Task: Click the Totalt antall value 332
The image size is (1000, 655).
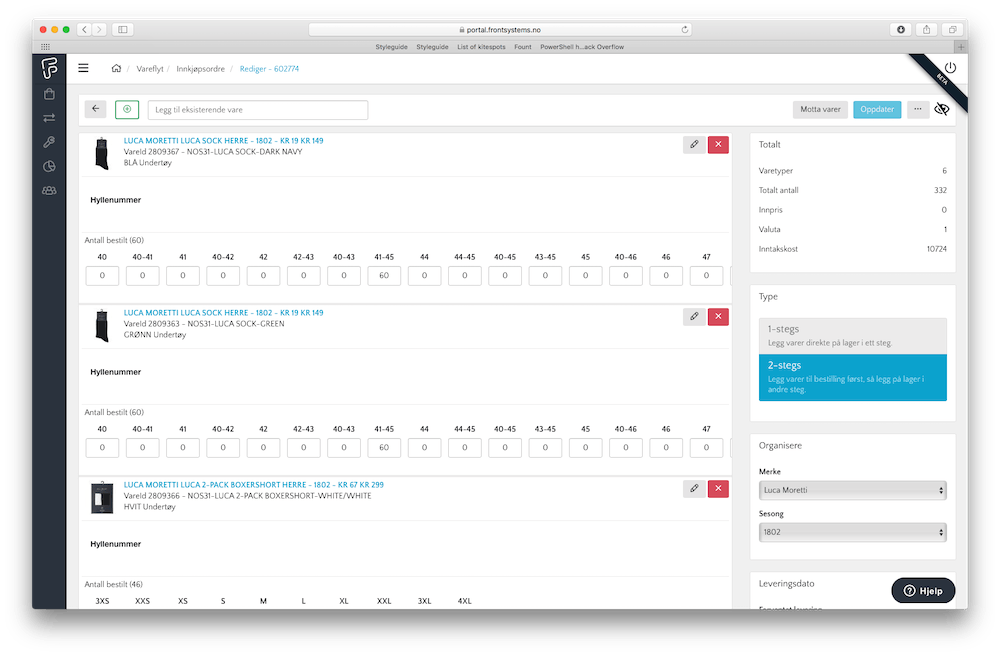Action: [x=940, y=190]
